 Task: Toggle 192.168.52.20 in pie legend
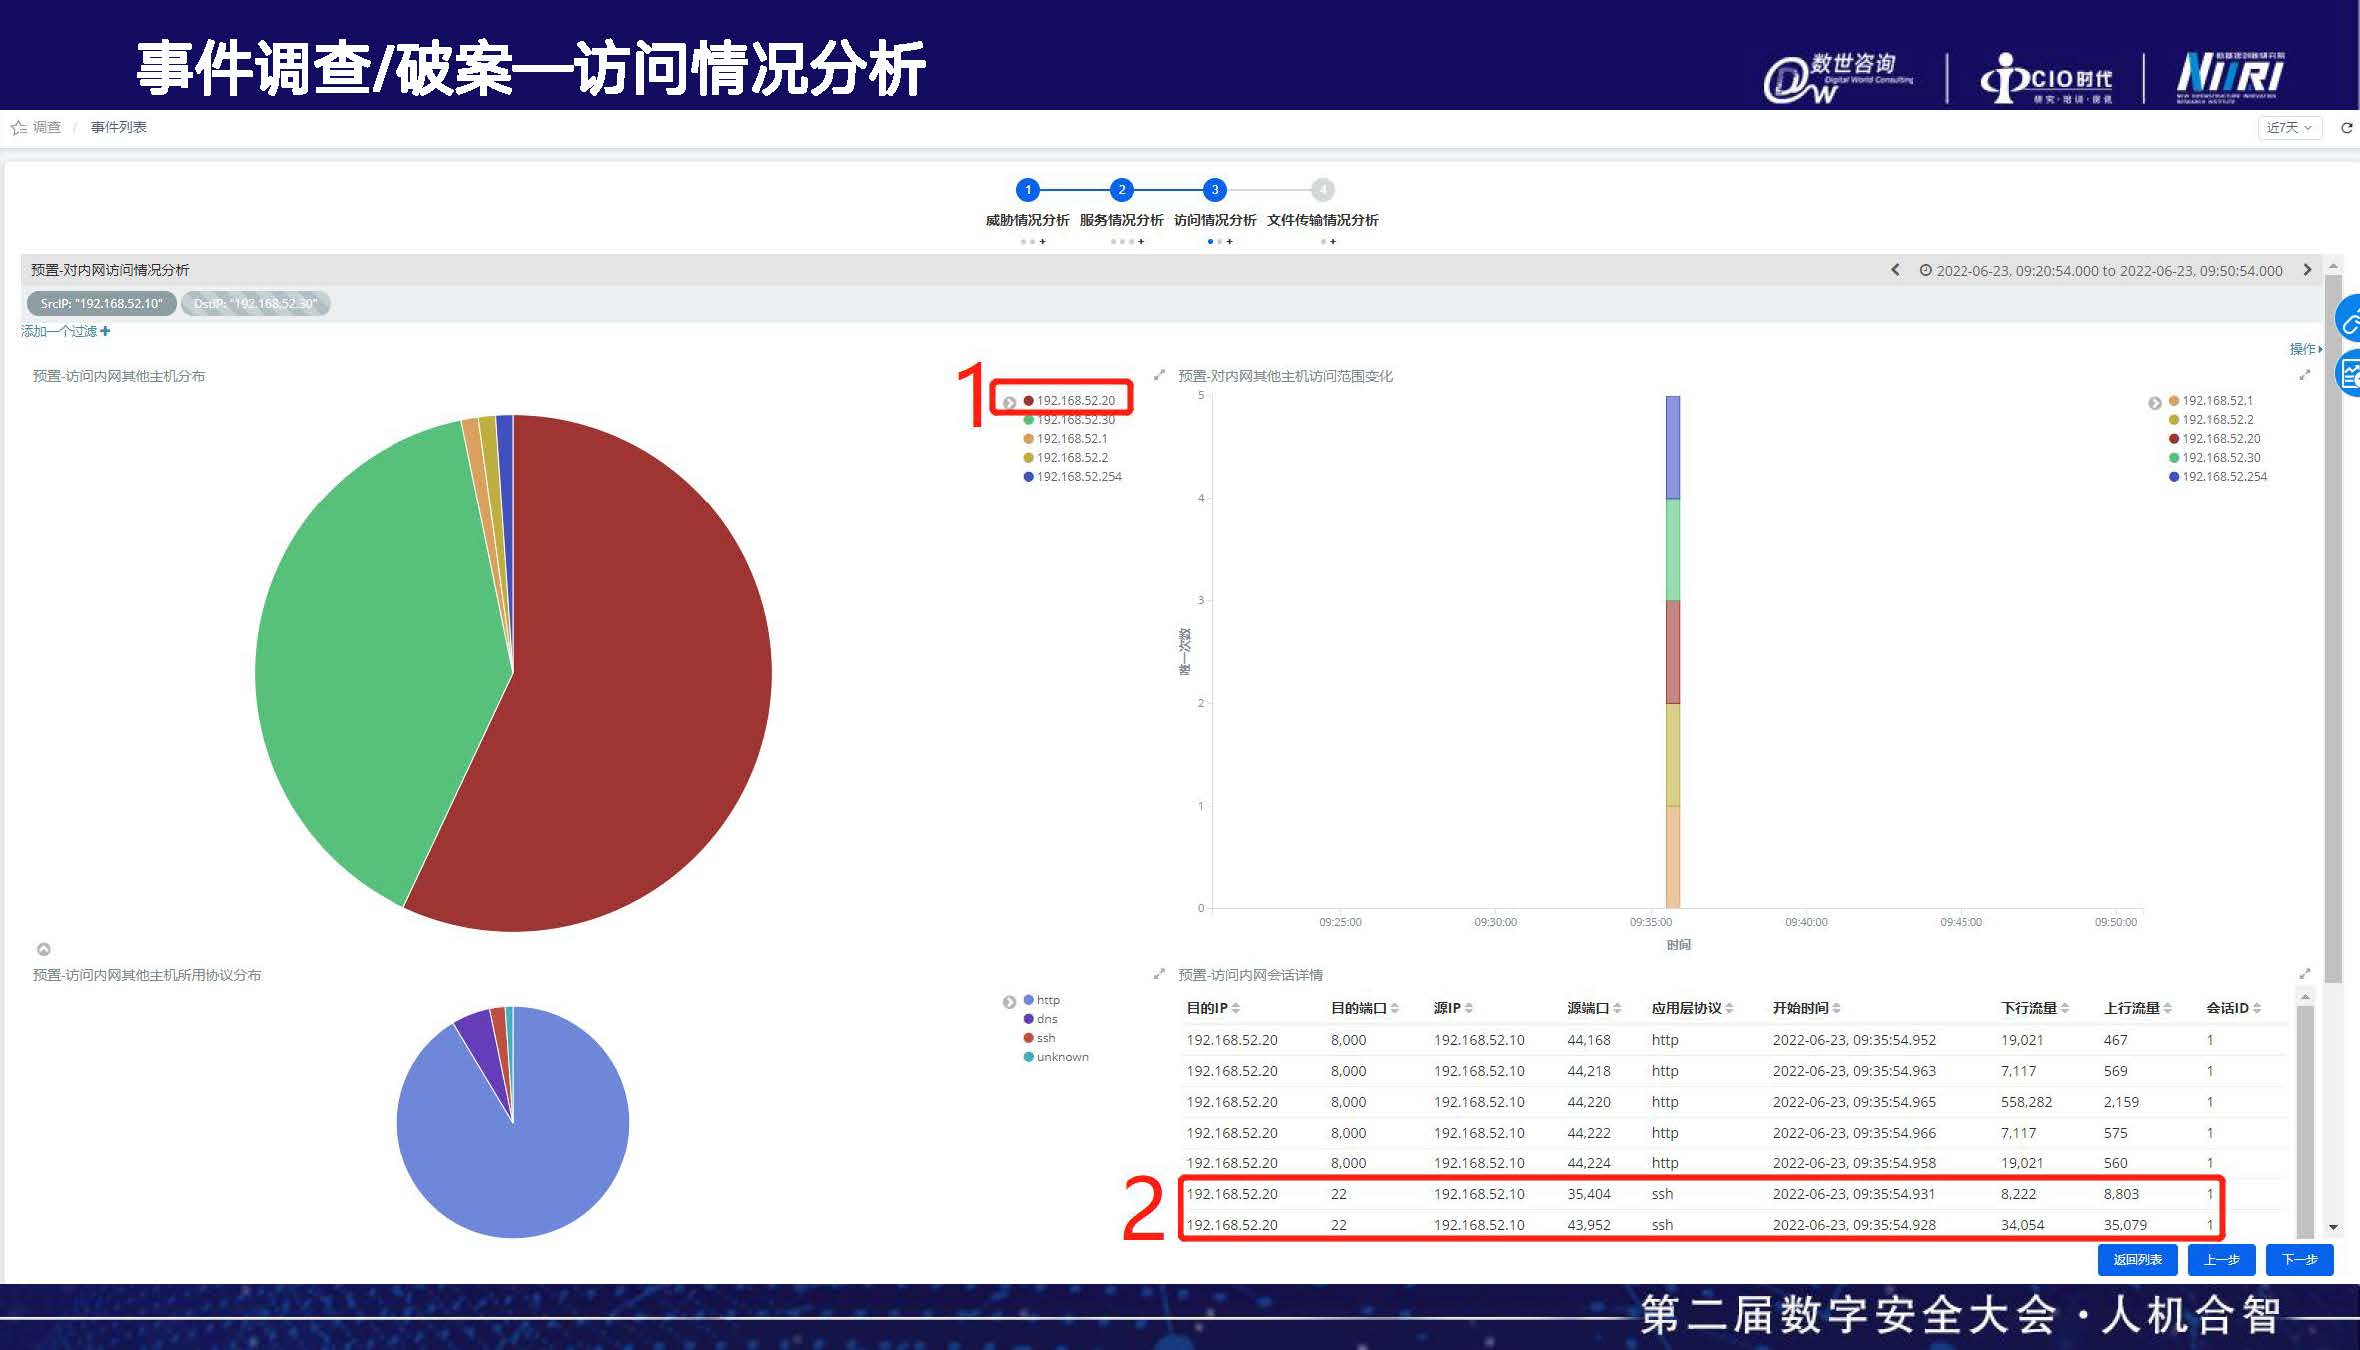1069,400
